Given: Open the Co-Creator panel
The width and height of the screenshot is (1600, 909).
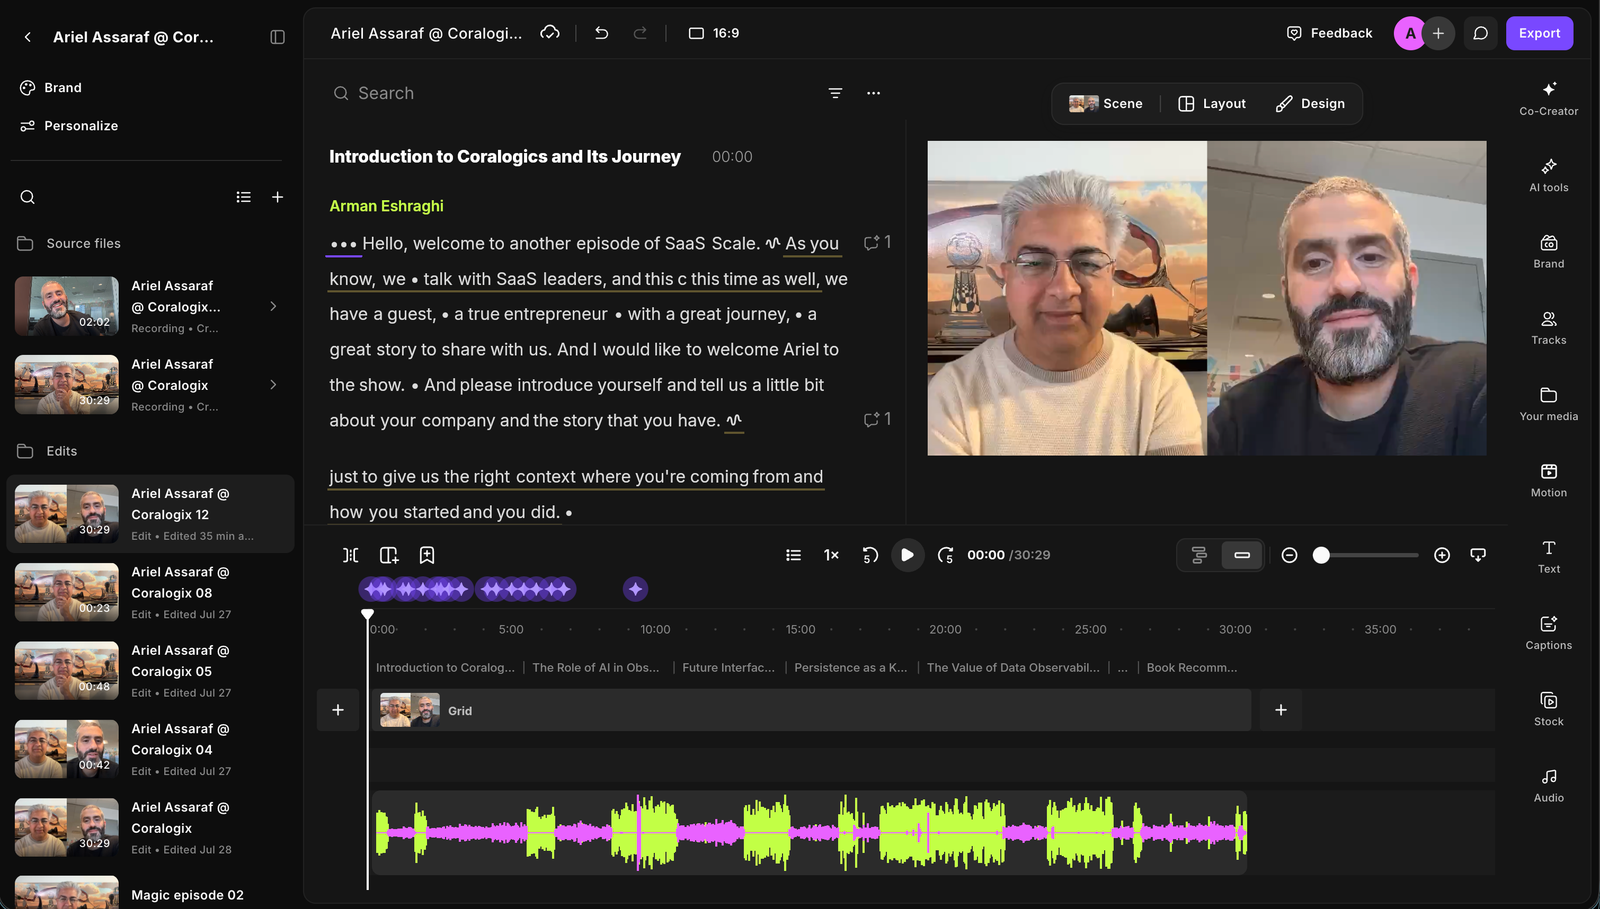Looking at the screenshot, I should pyautogui.click(x=1548, y=98).
